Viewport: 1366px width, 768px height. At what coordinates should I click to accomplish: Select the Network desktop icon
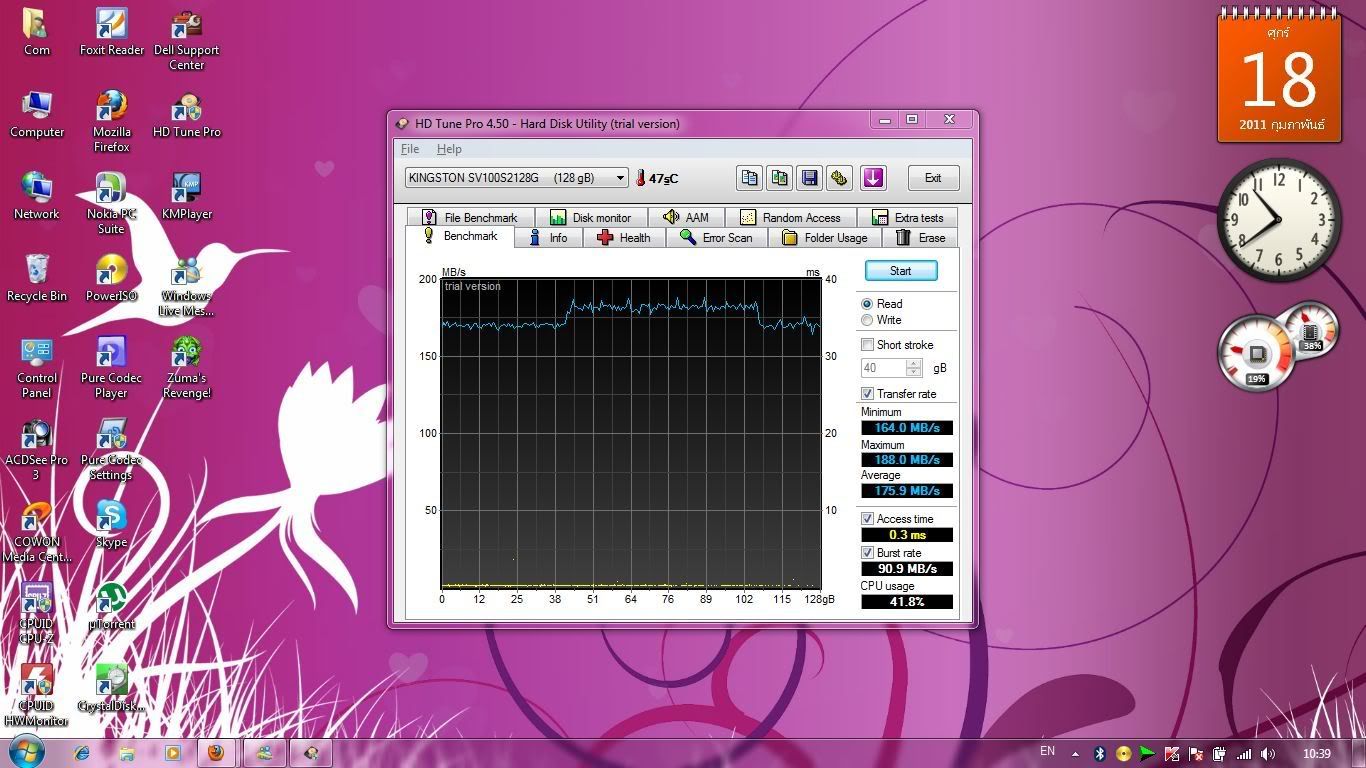click(37, 197)
